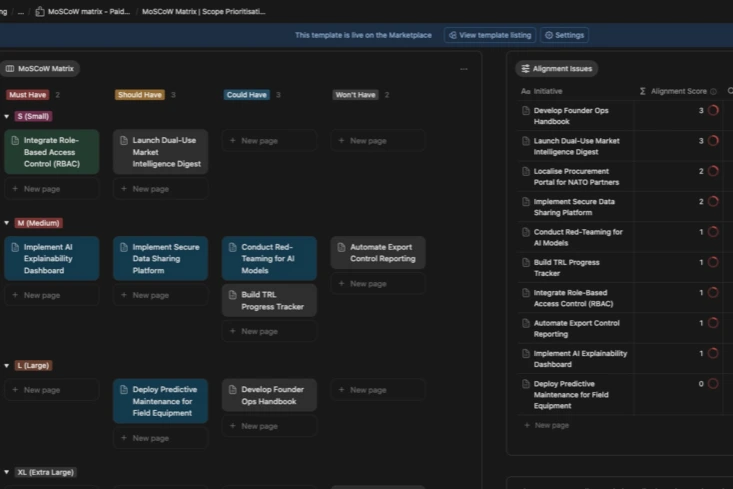This screenshot has height=489, width=733.
Task: Collapse the L (Large) group
Action: point(7,366)
